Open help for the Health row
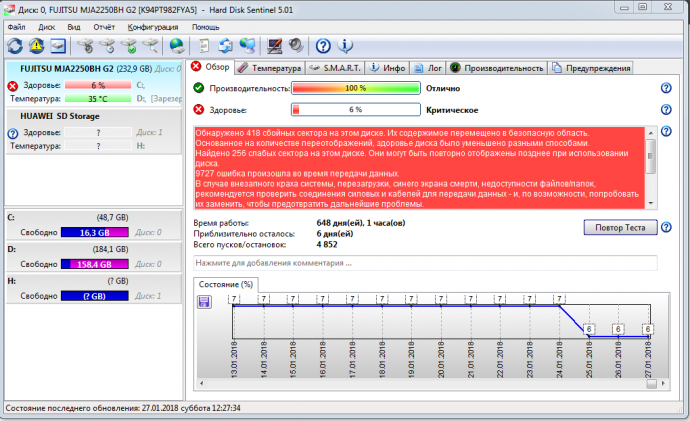The width and height of the screenshot is (690, 421). click(666, 110)
